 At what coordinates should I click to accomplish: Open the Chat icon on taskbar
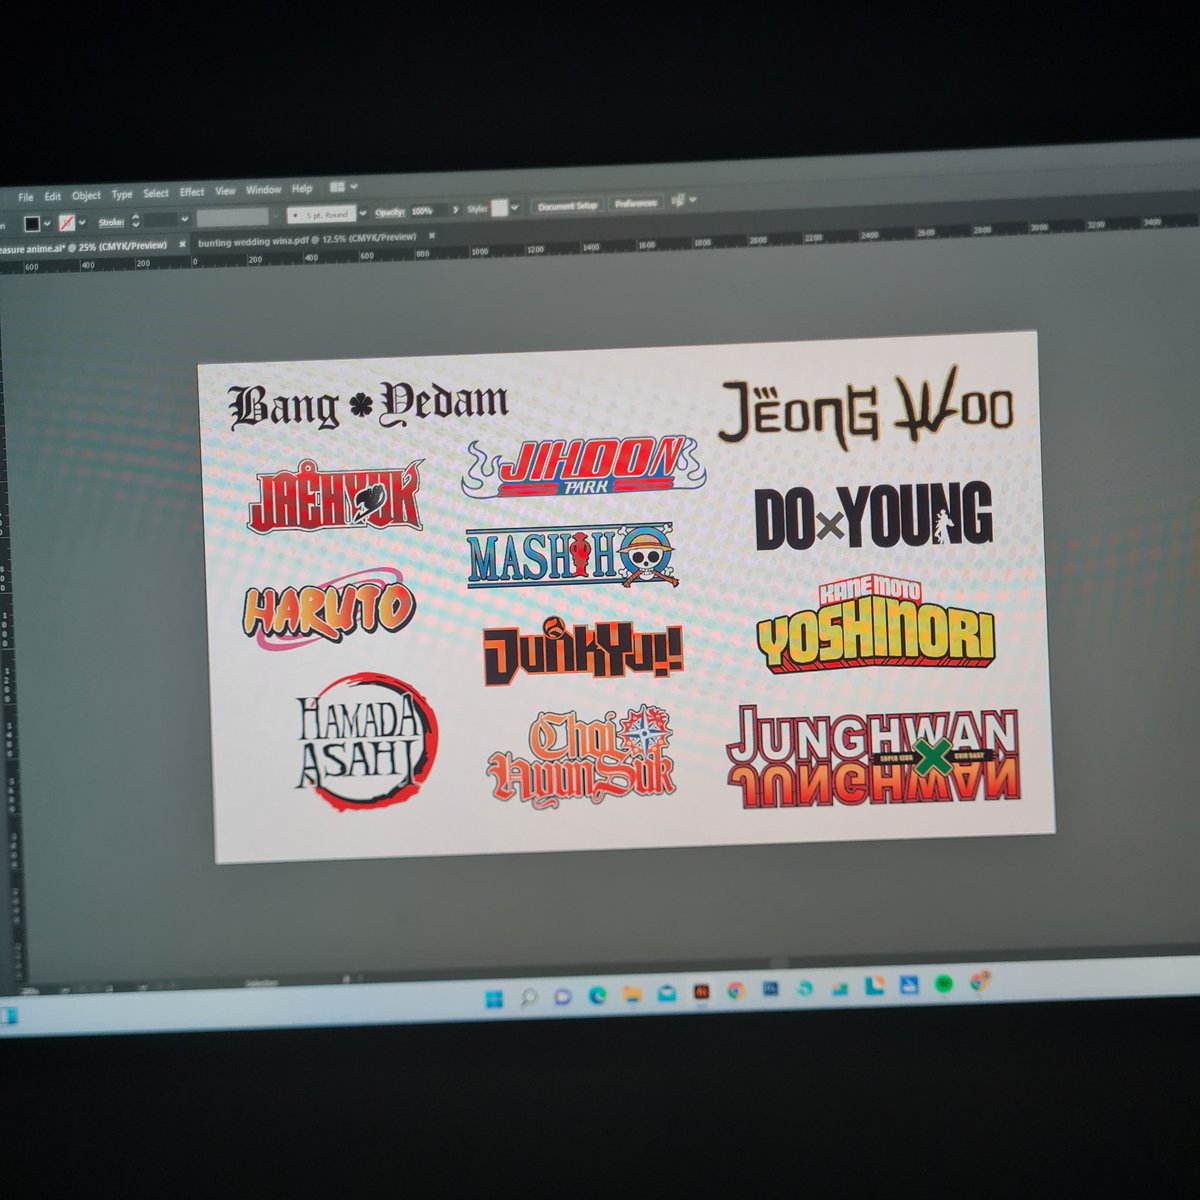click(x=562, y=996)
